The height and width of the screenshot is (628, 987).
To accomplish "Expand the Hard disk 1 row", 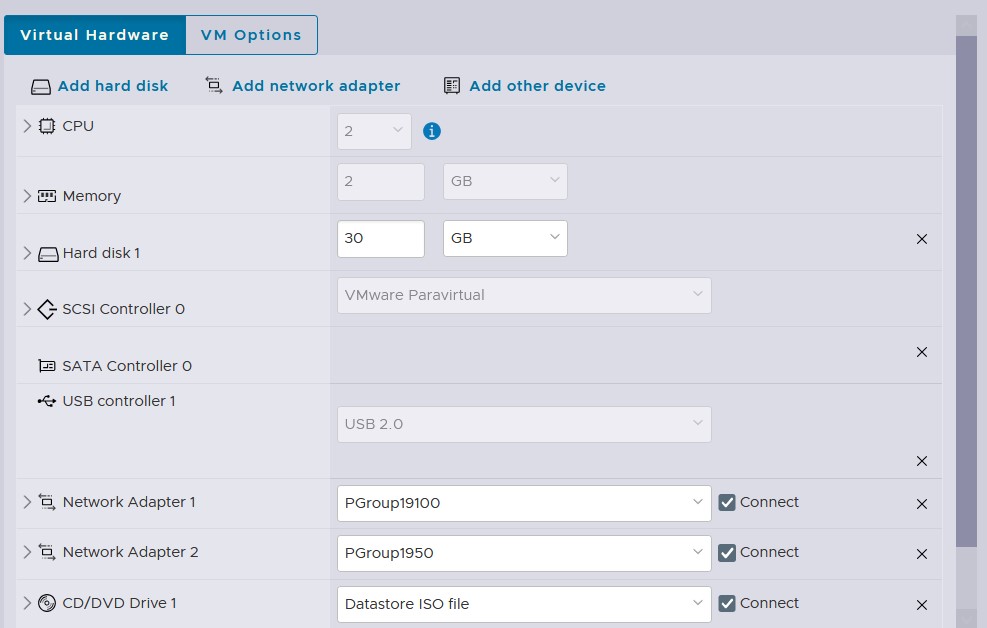I will click(27, 254).
